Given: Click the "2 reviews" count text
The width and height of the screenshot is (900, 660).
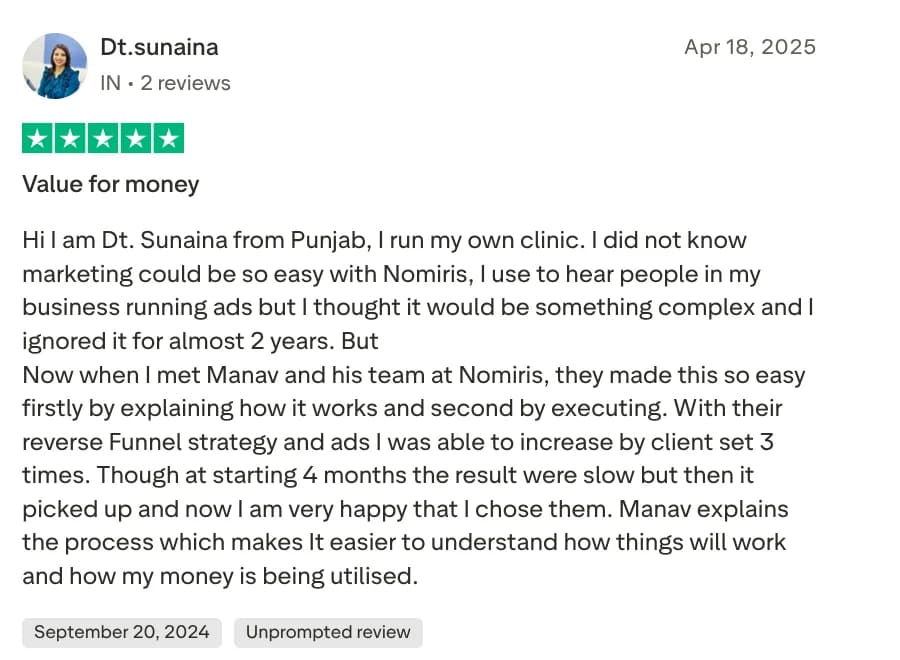Looking at the screenshot, I should tap(185, 83).
